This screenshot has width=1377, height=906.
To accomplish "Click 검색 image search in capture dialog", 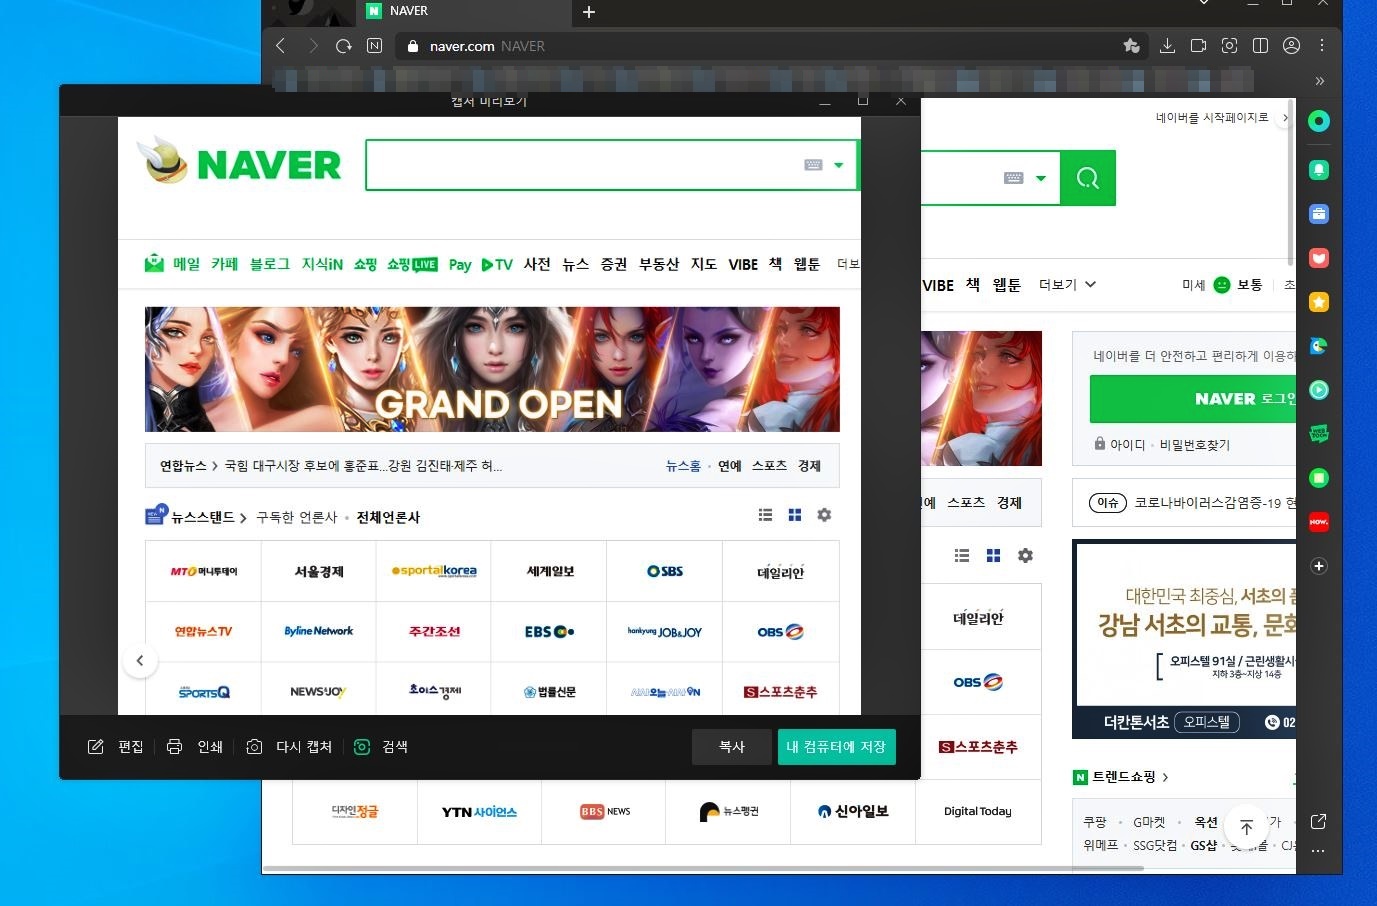I will [x=381, y=747].
